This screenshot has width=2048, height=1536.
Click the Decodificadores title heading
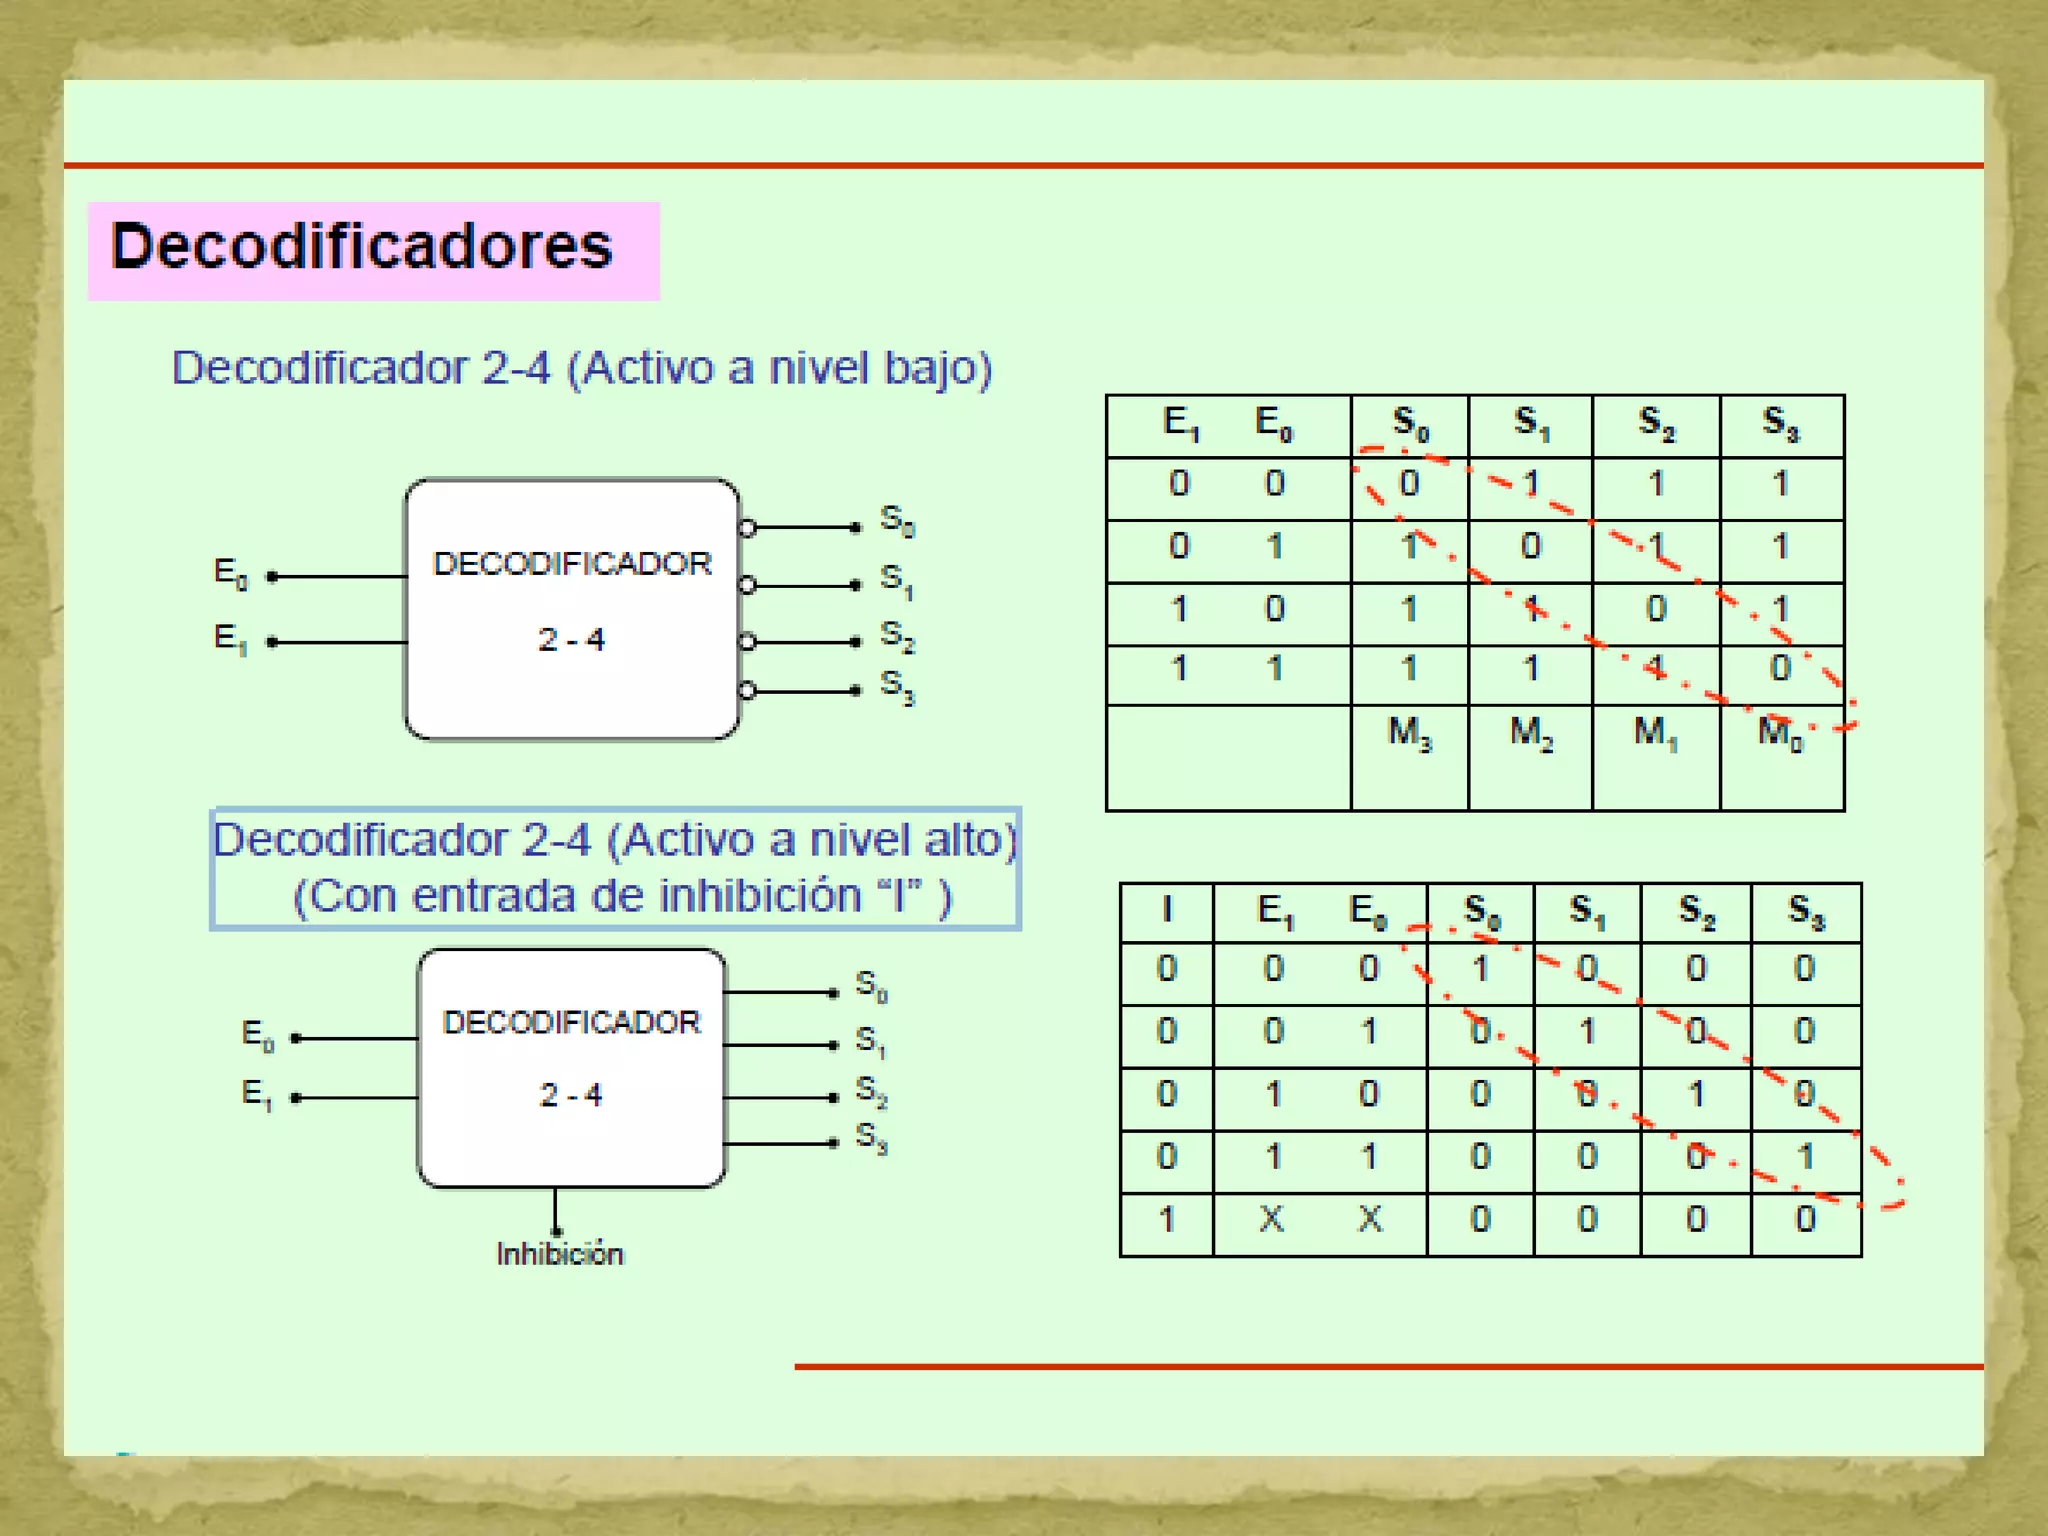tap(361, 246)
